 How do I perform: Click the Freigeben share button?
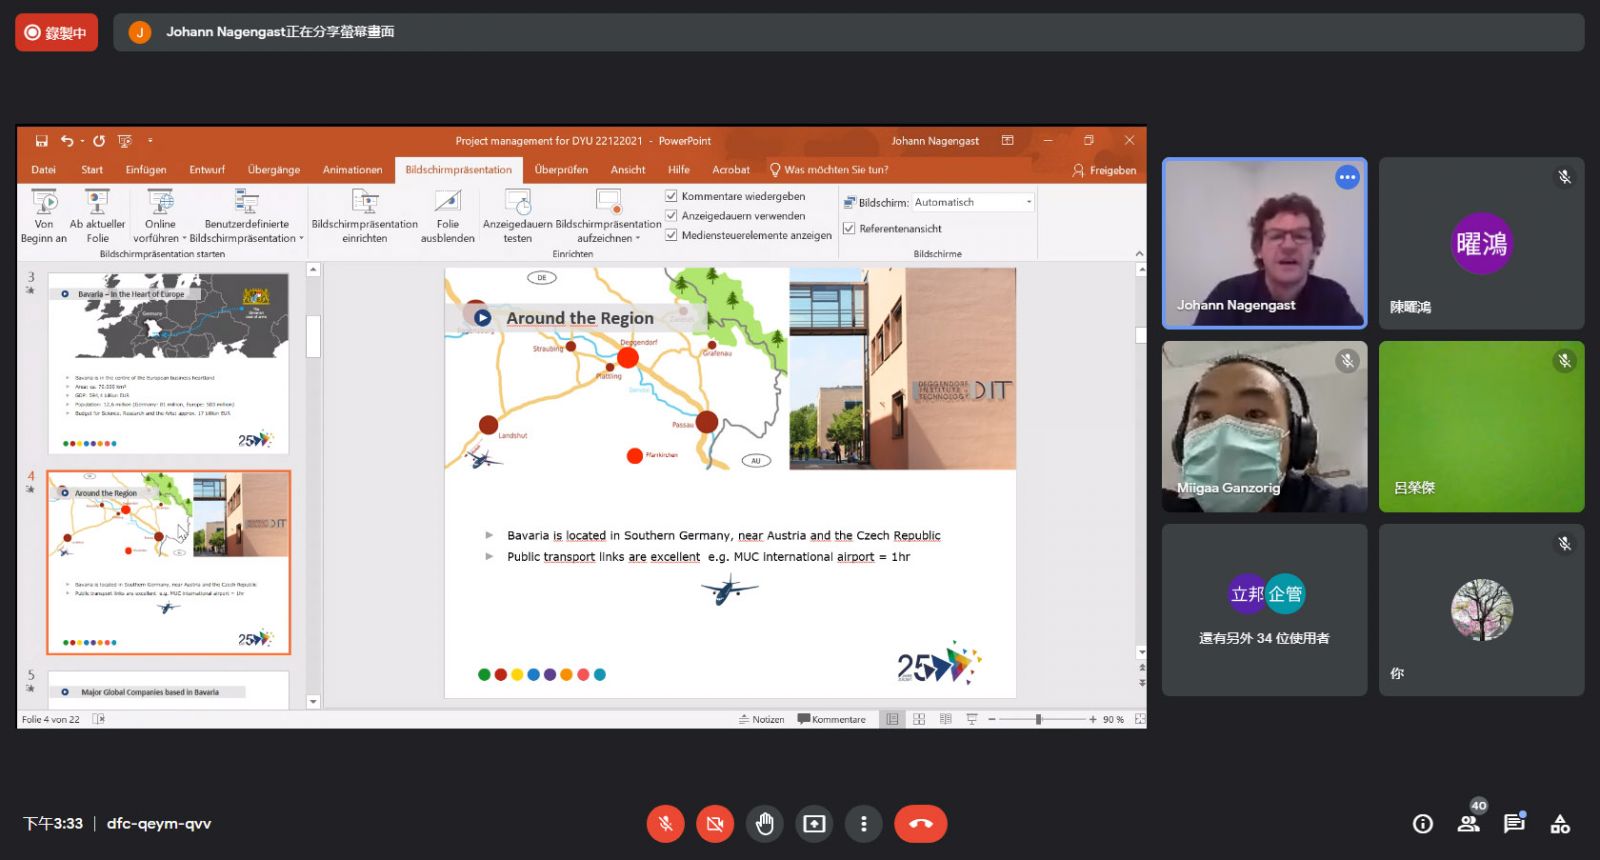tap(1104, 171)
